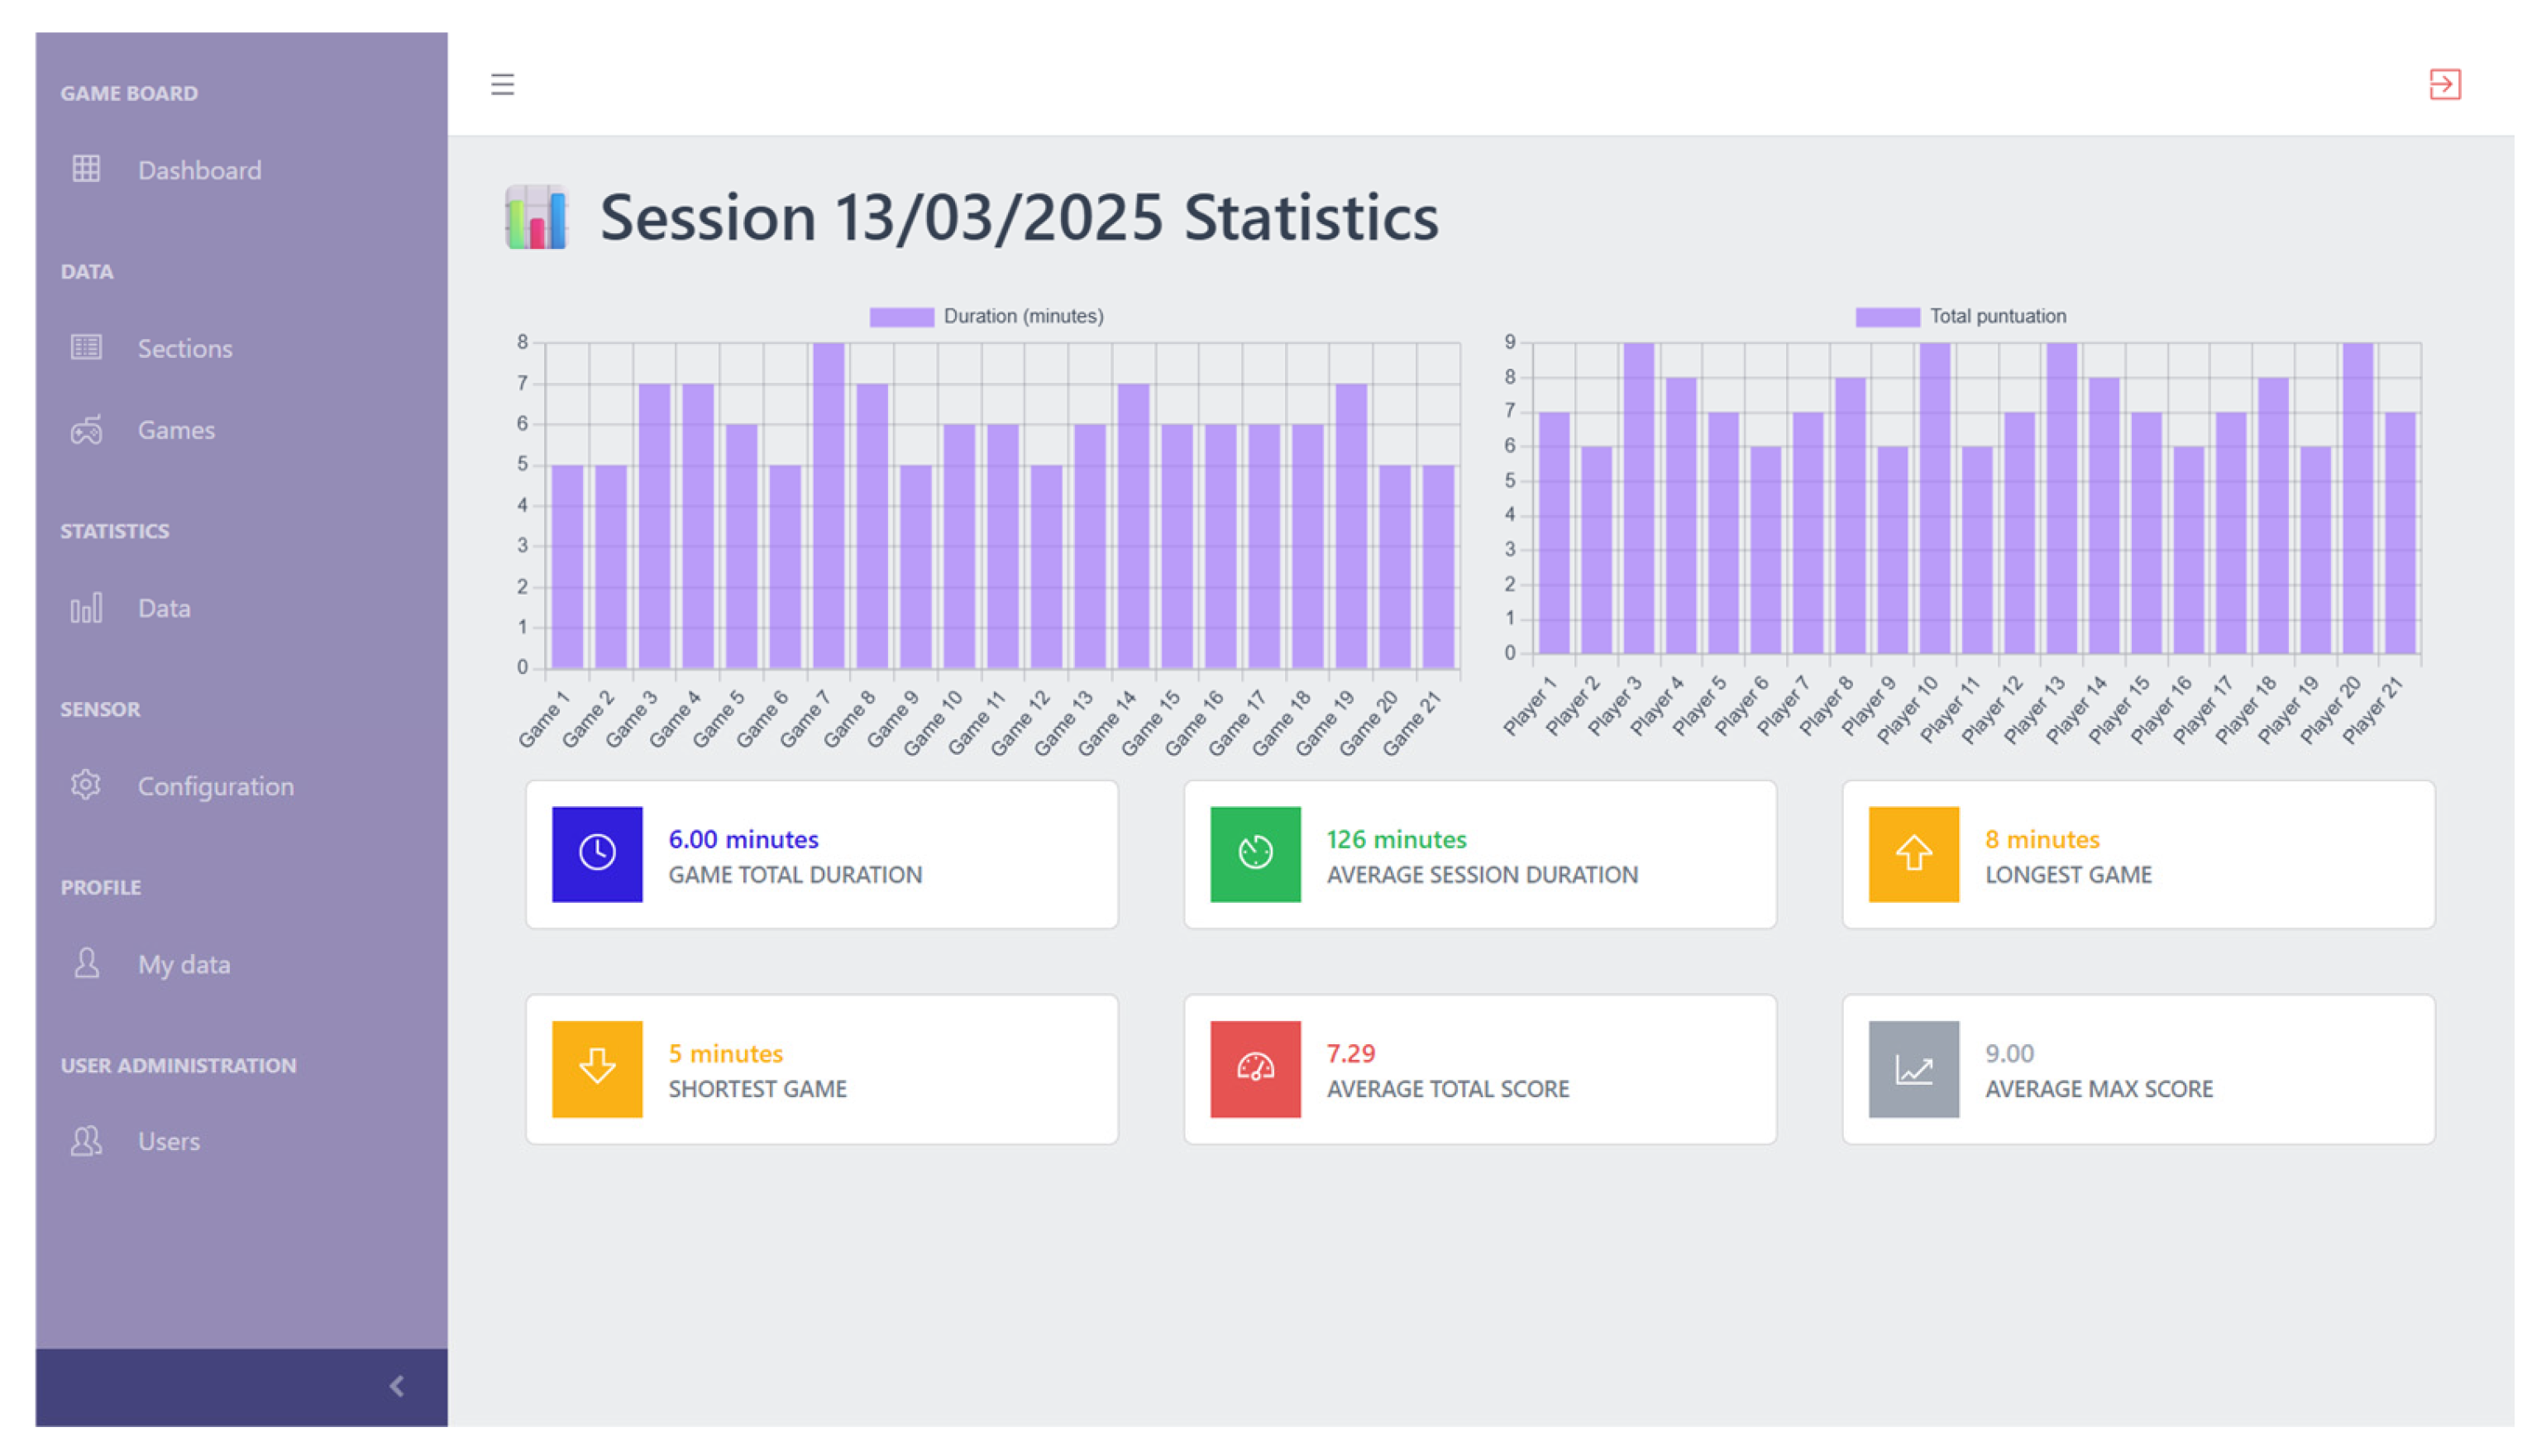Click the hamburger menu icon

(x=502, y=84)
